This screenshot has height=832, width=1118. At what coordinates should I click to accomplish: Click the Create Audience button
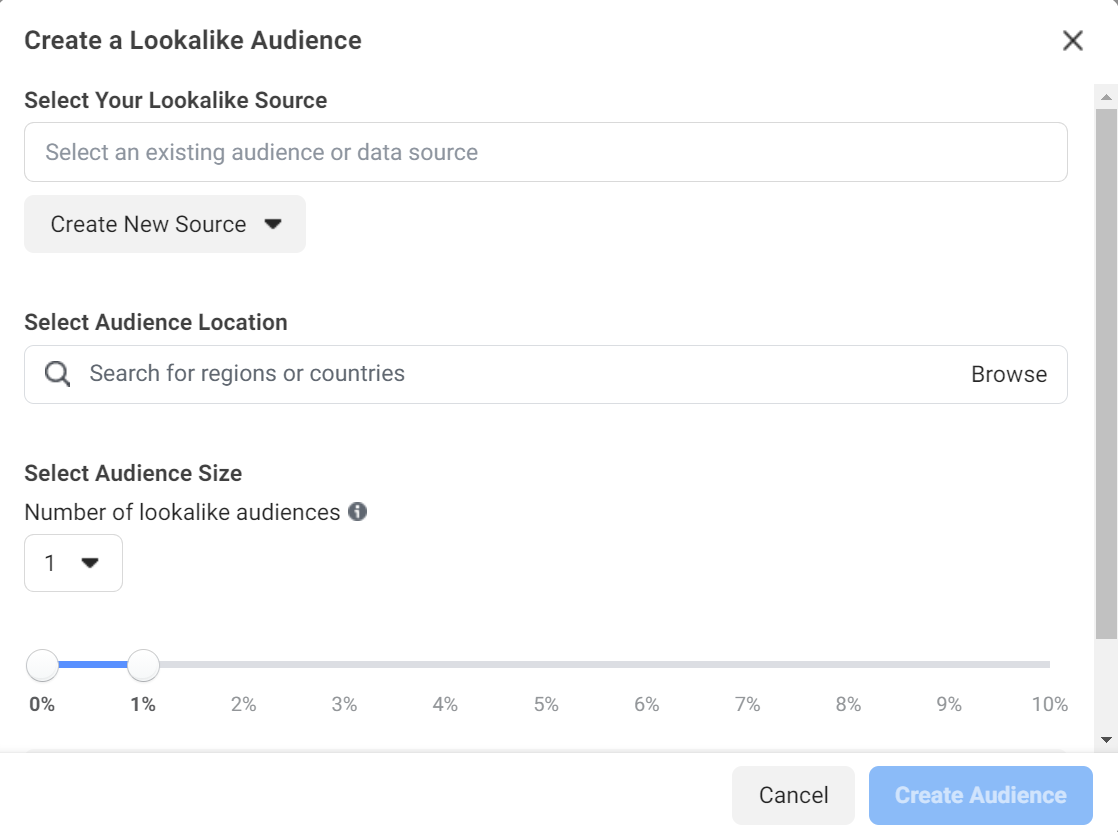click(x=980, y=795)
